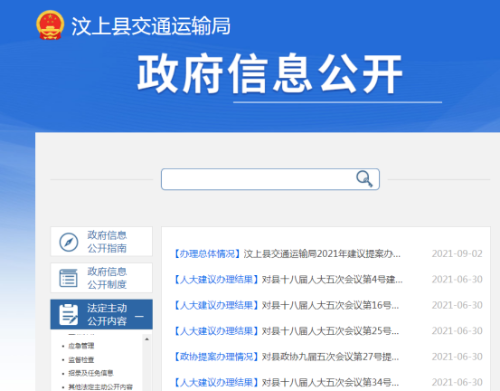This screenshot has width=500, height=391.
Task: Open the 政府信息公开制度 menu
Action: [102, 278]
